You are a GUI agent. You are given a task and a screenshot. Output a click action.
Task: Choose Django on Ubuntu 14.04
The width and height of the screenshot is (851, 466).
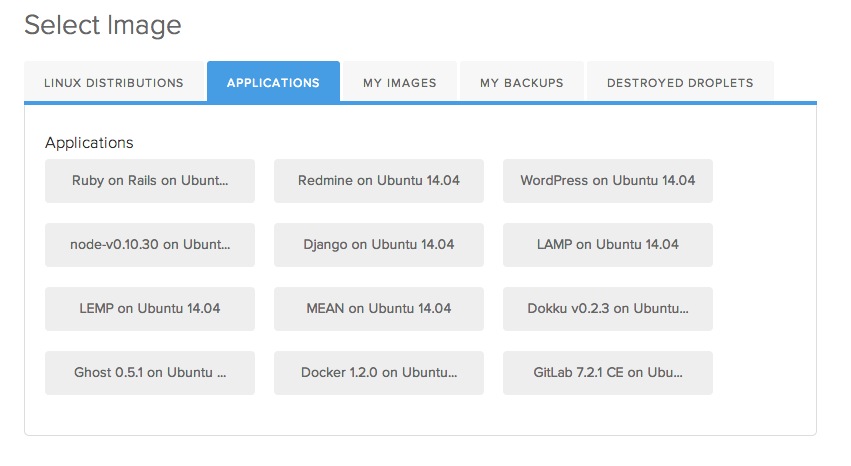[379, 245]
